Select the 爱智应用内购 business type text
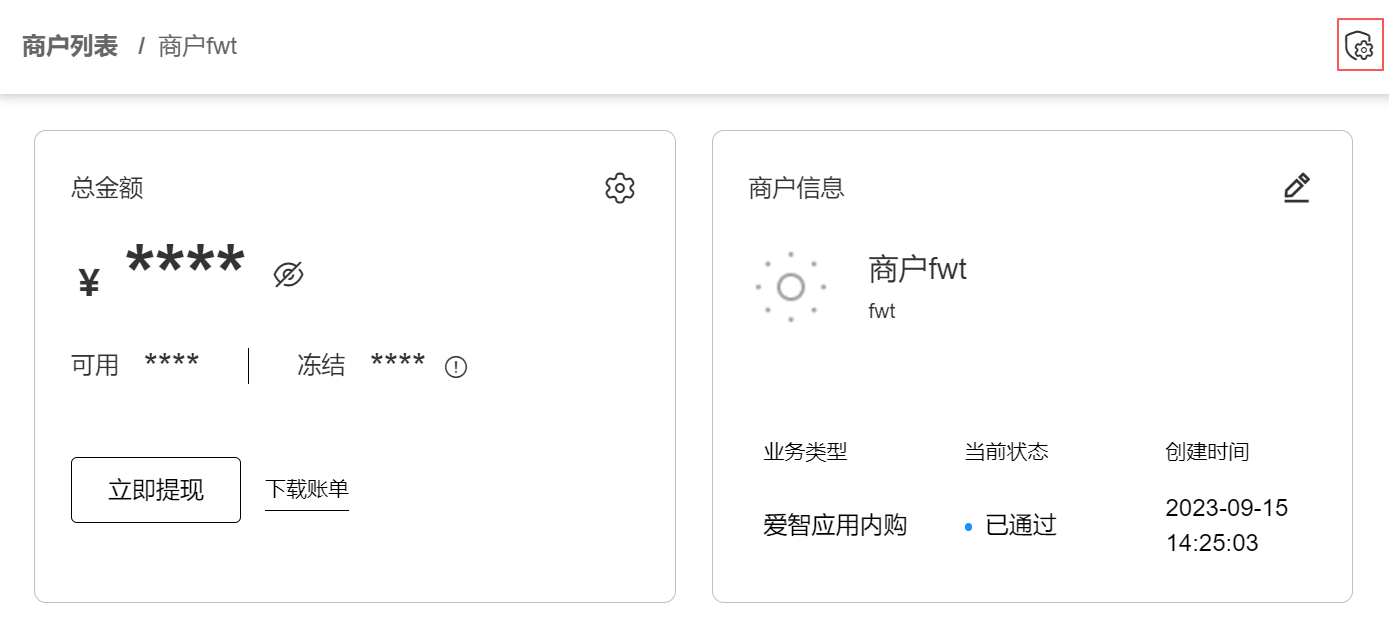 coord(832,525)
